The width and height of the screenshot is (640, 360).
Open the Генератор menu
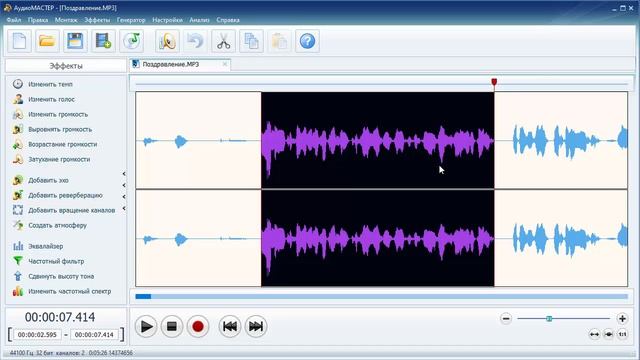point(131,20)
